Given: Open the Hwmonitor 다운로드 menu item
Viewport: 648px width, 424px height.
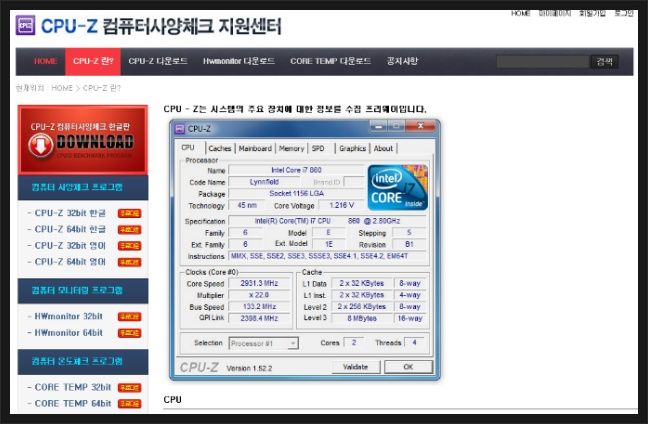Looking at the screenshot, I should tap(239, 61).
